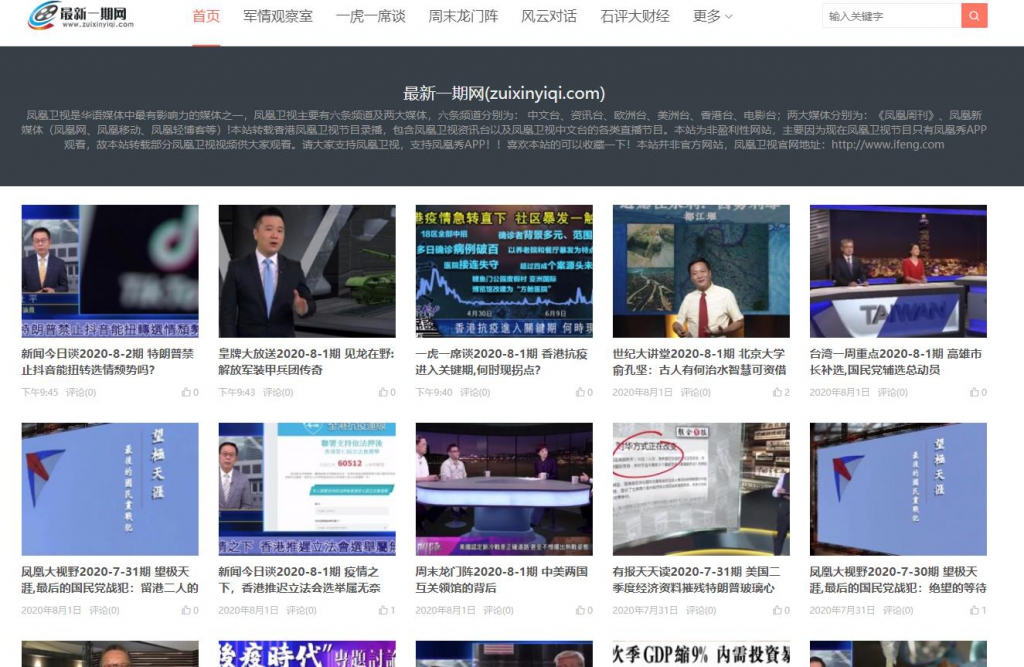Open the 风云对话 menu item

tap(549, 16)
